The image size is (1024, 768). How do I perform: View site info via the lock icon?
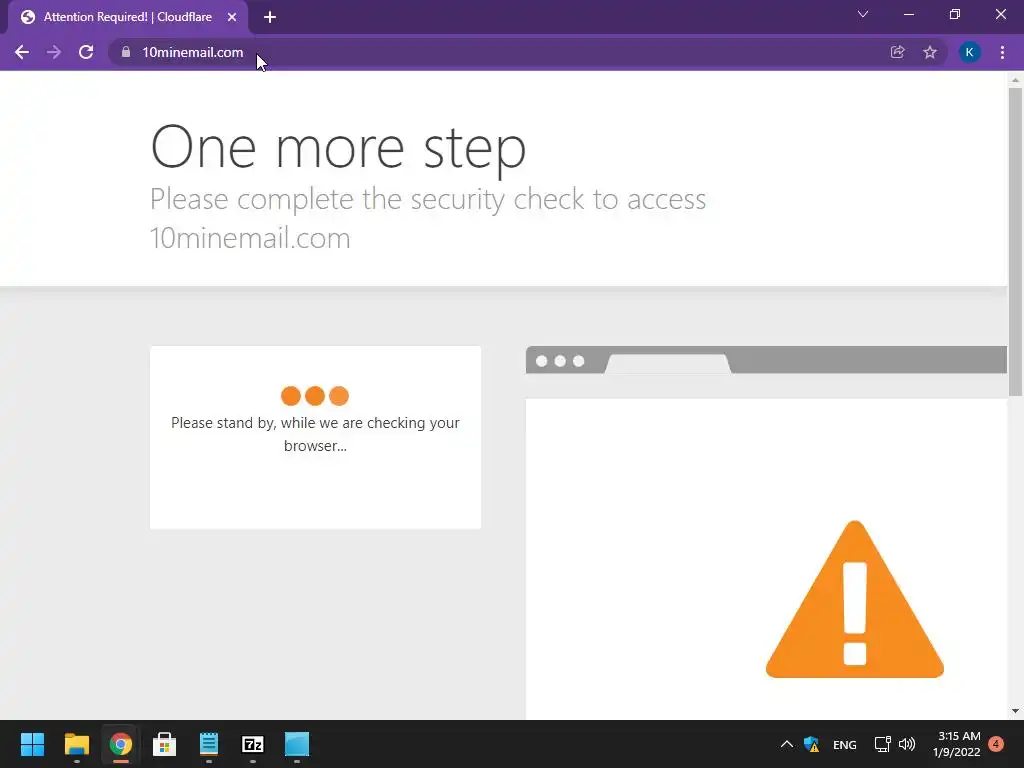[126, 52]
